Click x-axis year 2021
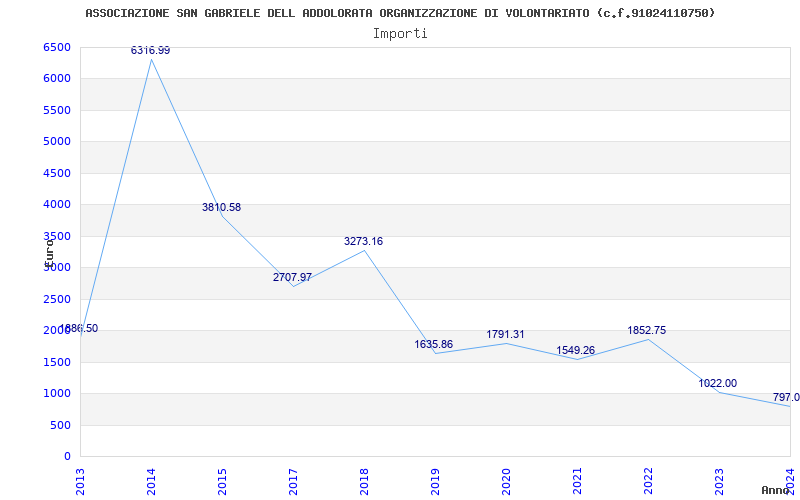The image size is (800, 500). click(577, 481)
